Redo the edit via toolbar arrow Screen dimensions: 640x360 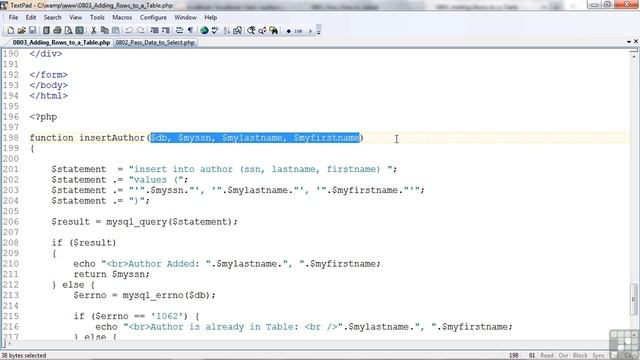(x=141, y=31)
